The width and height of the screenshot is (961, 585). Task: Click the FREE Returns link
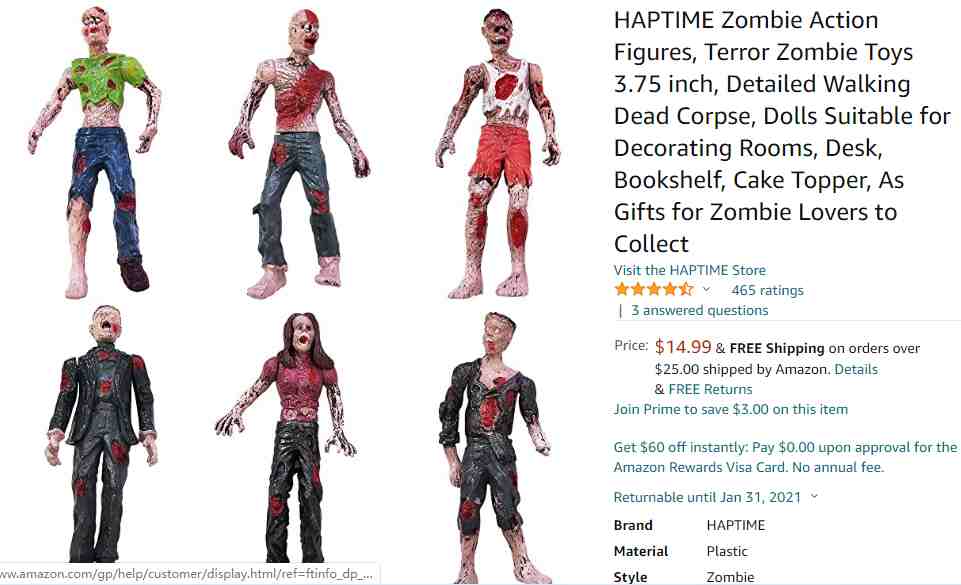710,389
